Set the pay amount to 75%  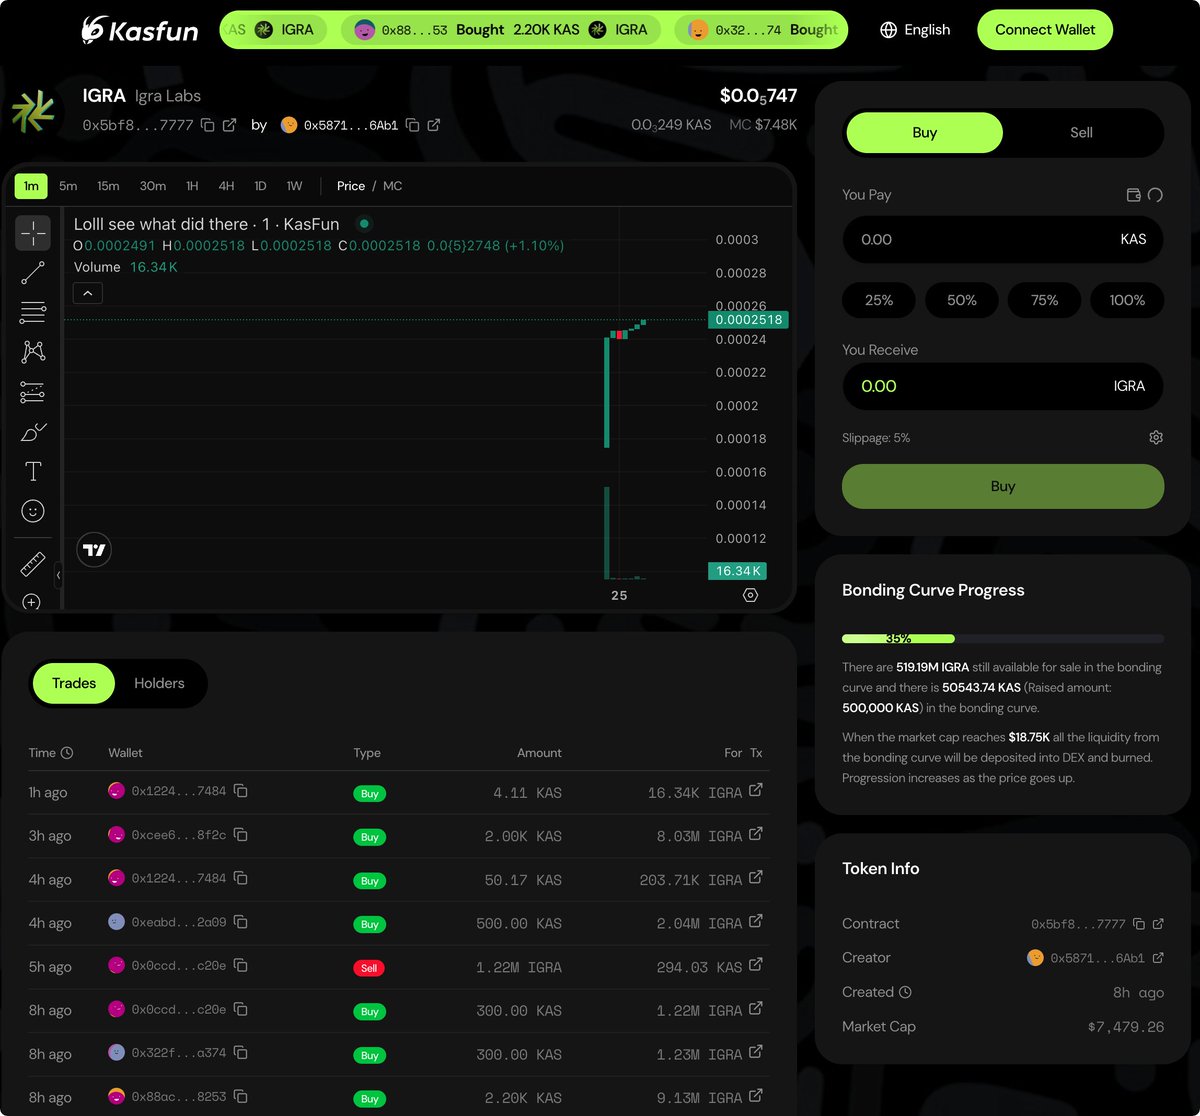pos(1044,300)
